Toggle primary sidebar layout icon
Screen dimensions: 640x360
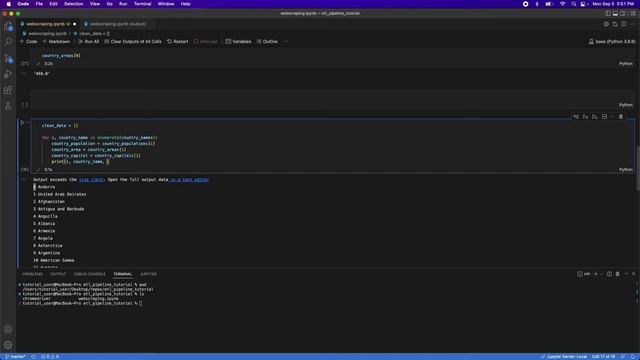(x=608, y=13)
